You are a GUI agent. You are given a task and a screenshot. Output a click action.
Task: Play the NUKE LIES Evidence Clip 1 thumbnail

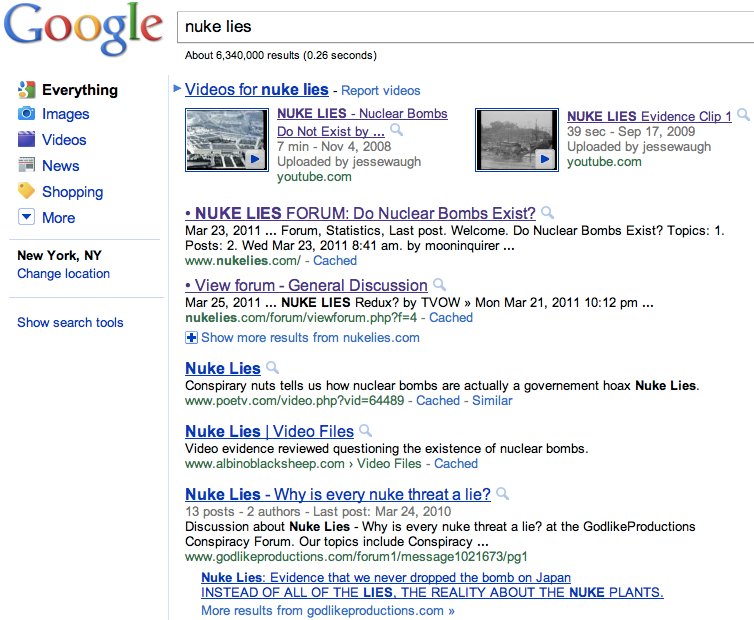(516, 139)
